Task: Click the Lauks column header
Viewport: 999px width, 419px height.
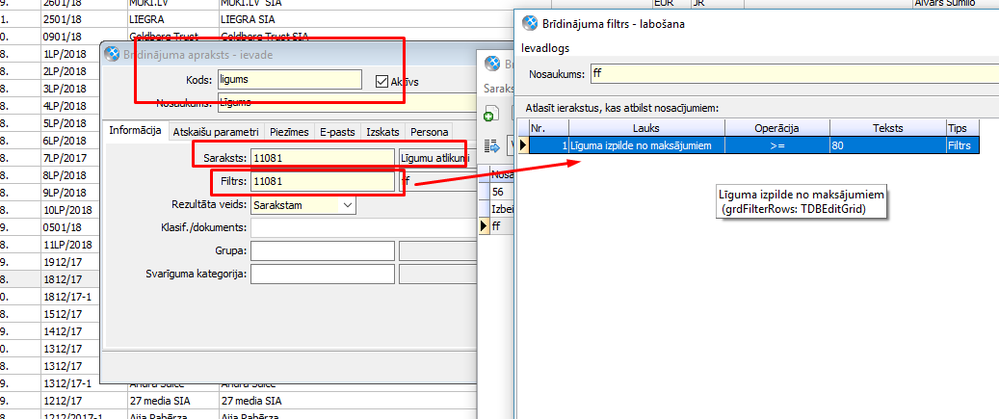Action: pyautogui.click(x=646, y=128)
